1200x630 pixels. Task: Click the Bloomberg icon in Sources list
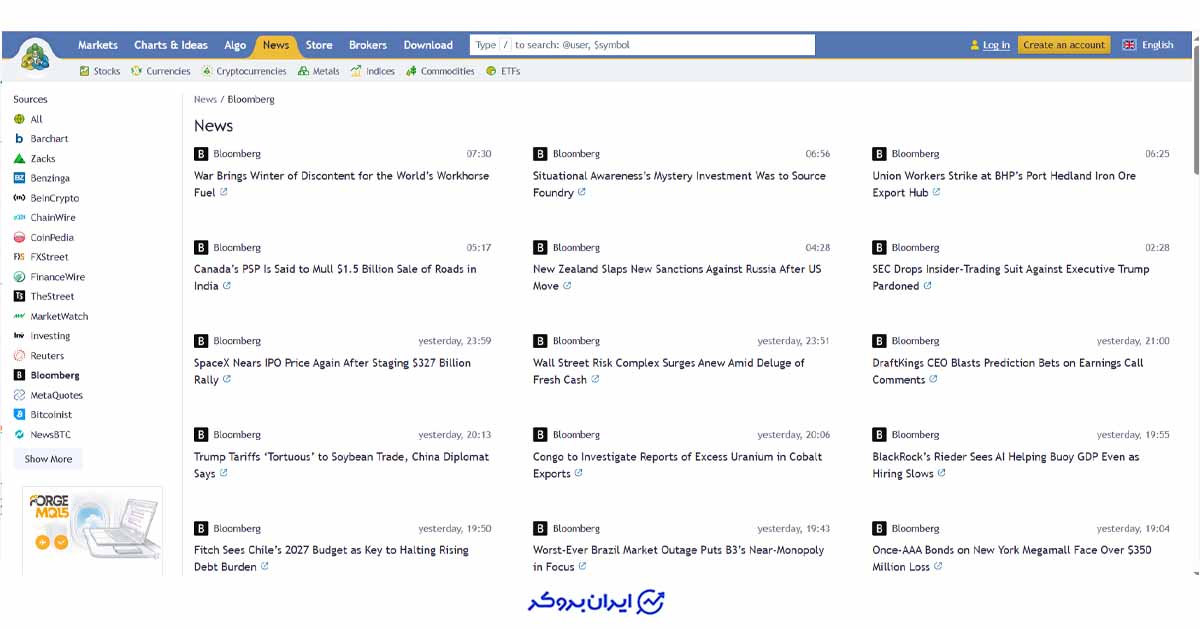click(x=19, y=375)
